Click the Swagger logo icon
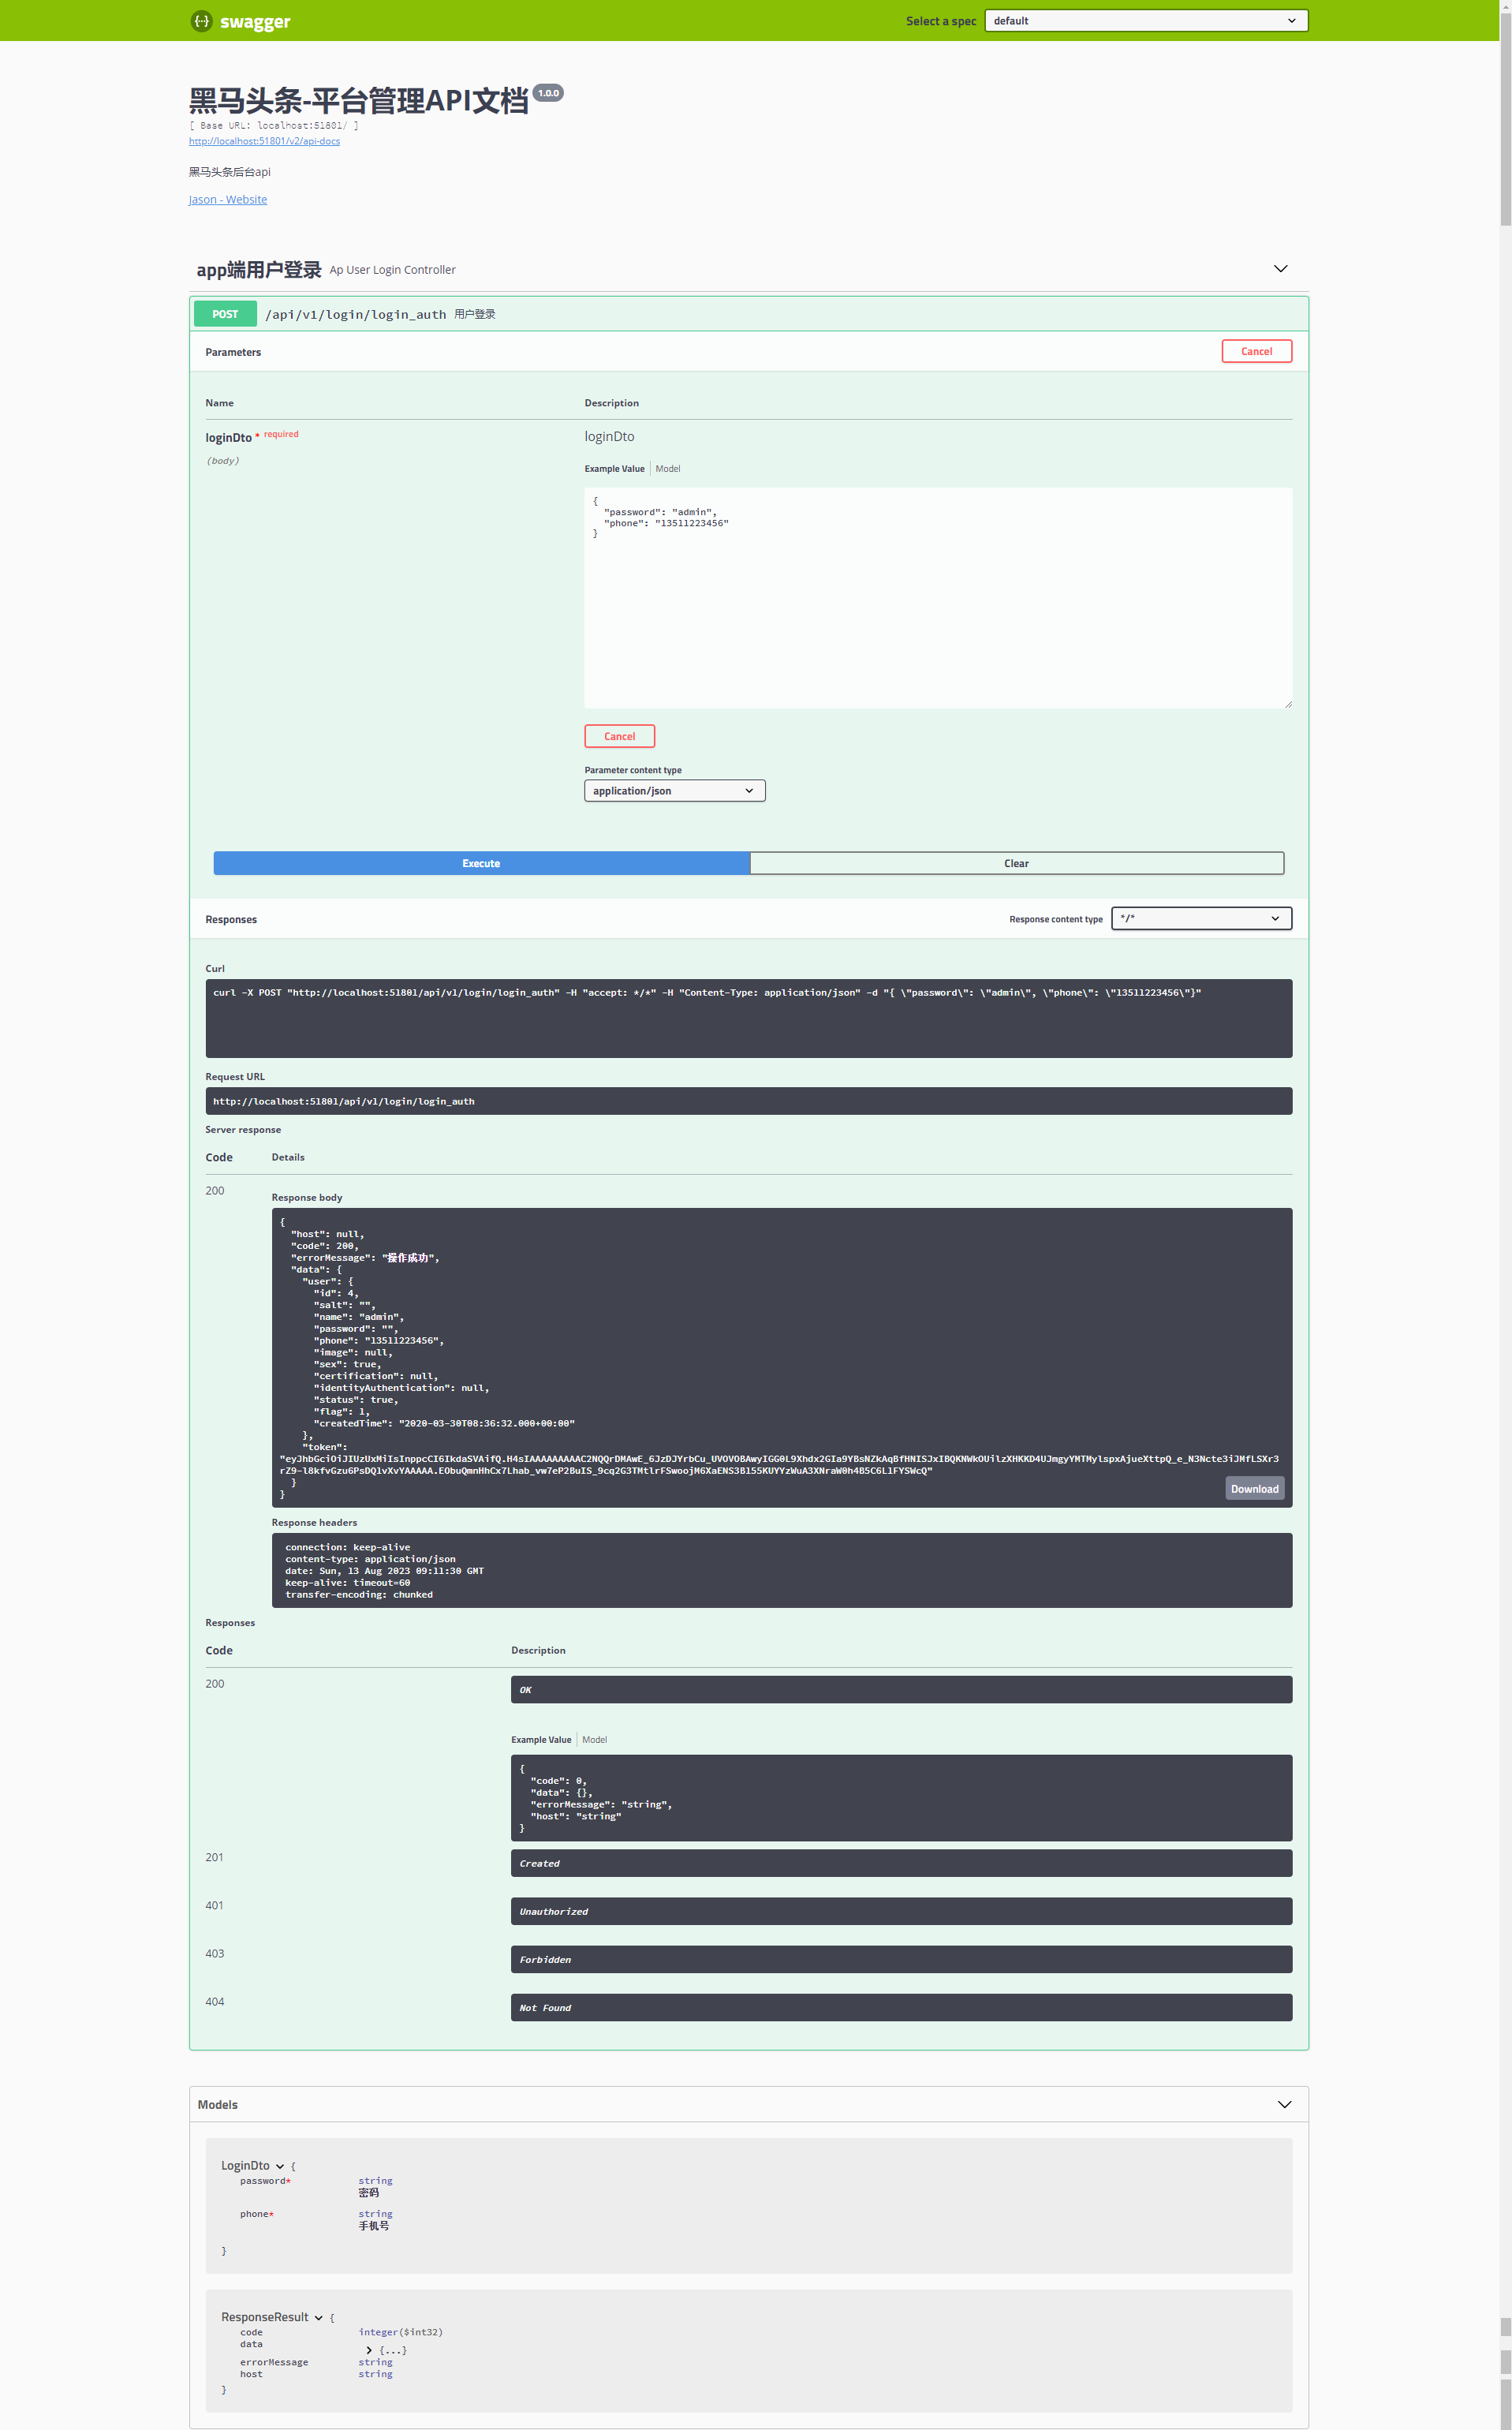The height and width of the screenshot is (2430, 1512). 202,21
